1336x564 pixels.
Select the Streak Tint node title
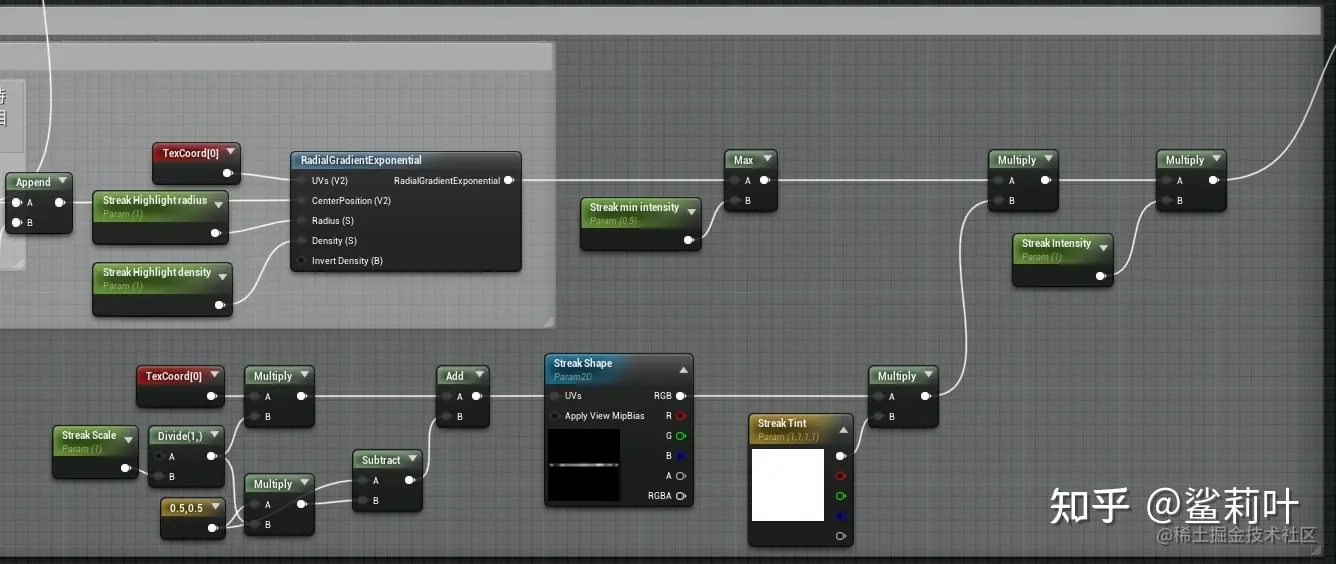782,423
